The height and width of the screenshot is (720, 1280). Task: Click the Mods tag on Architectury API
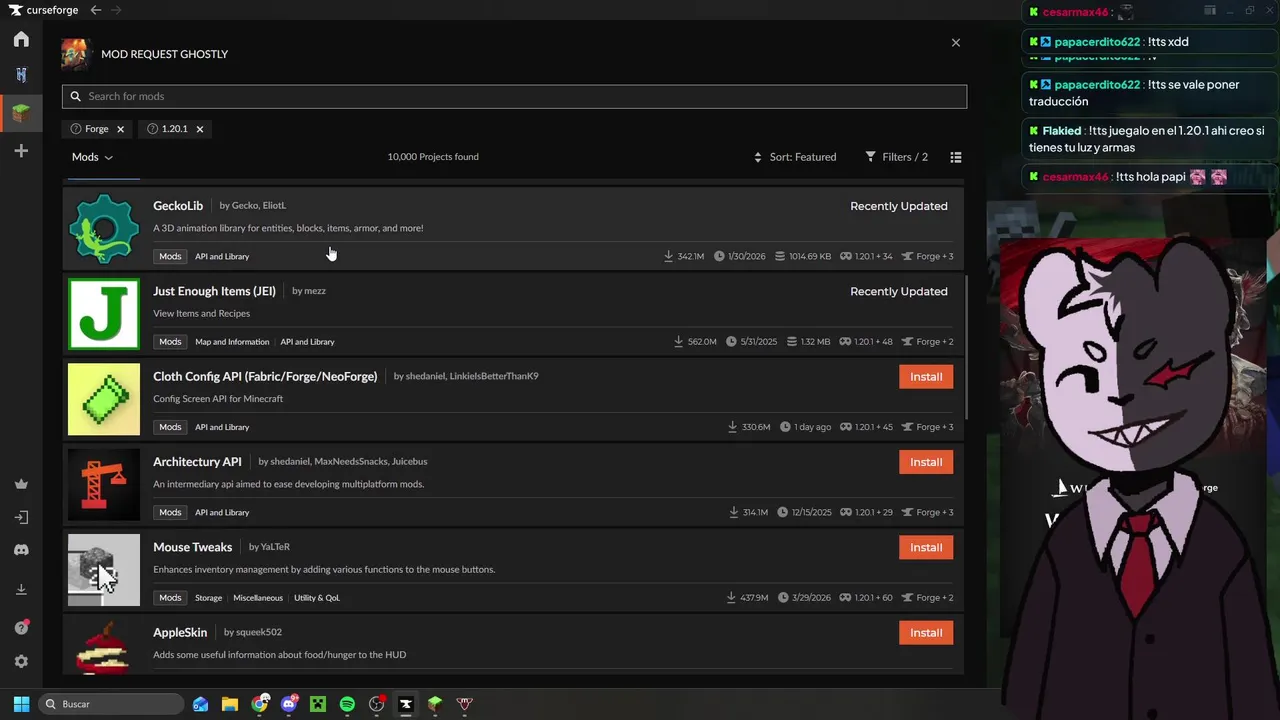(x=170, y=512)
